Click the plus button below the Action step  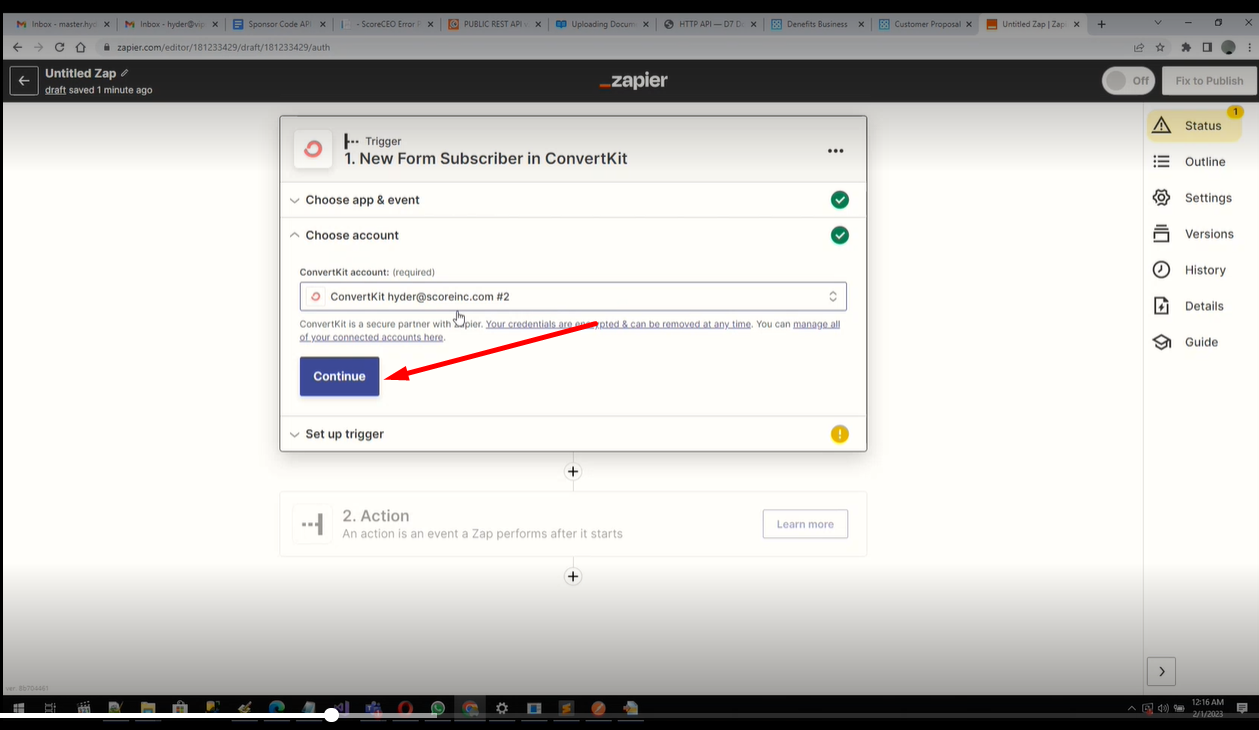pyautogui.click(x=573, y=577)
